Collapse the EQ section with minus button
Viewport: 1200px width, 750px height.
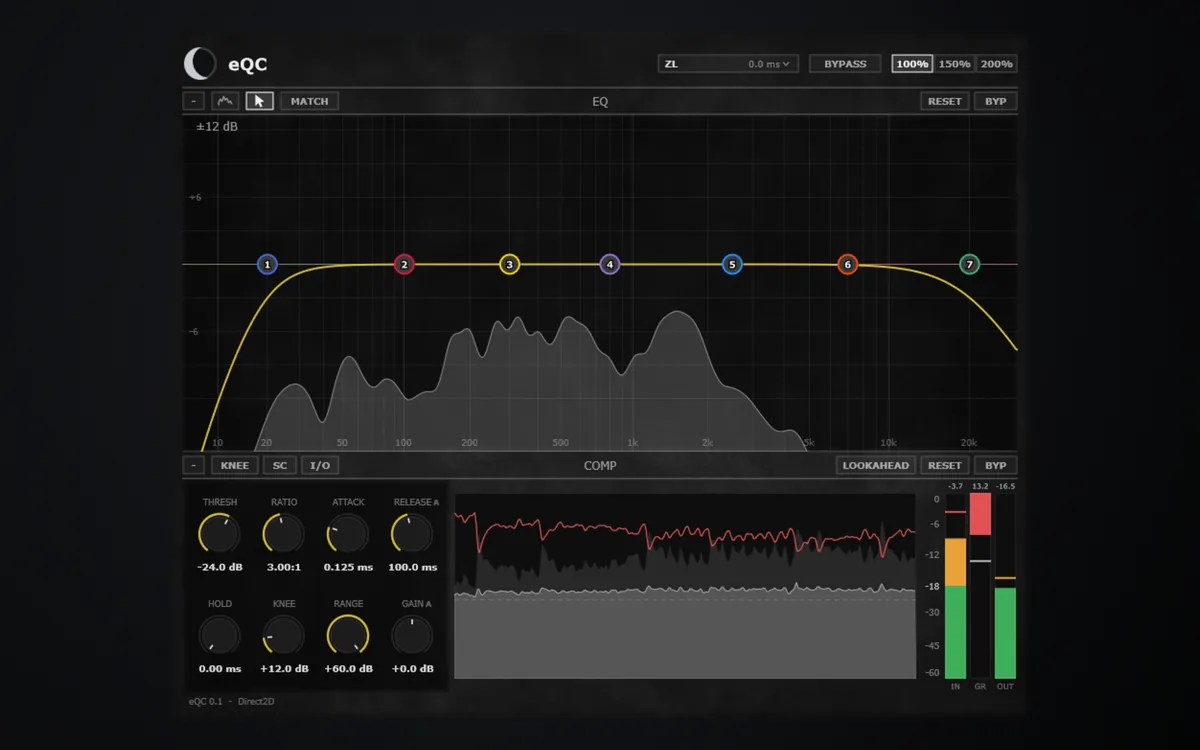[195, 101]
